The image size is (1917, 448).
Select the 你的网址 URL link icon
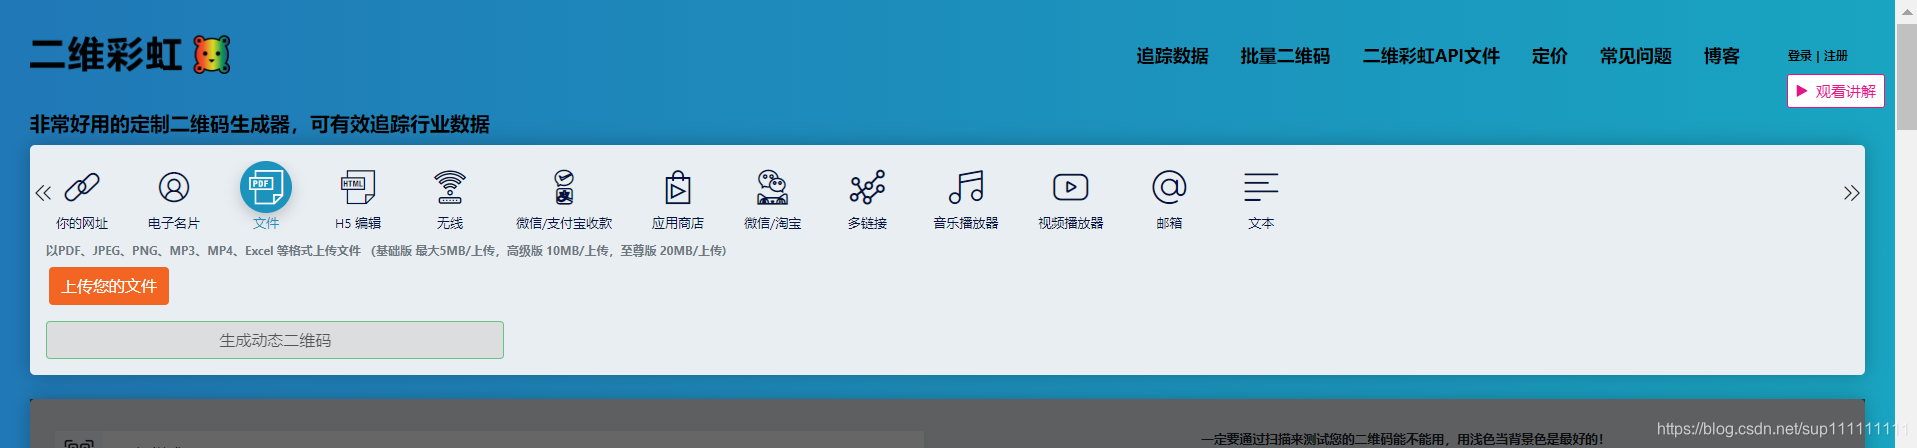pyautogui.click(x=82, y=187)
